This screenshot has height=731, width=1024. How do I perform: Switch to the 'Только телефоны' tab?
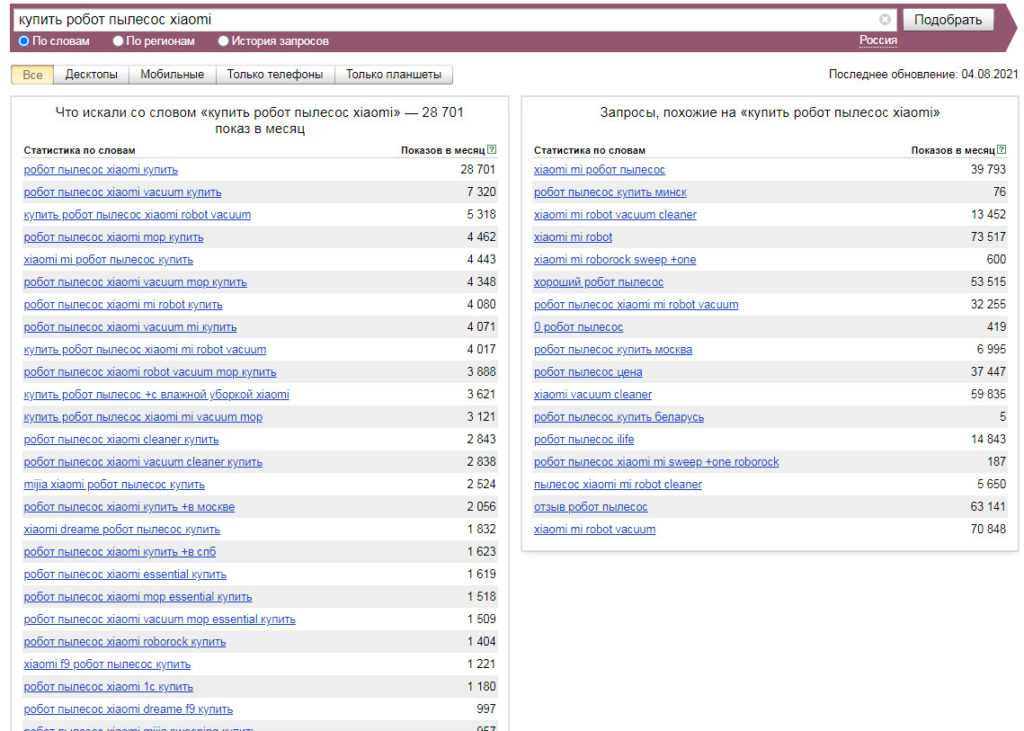tap(274, 74)
